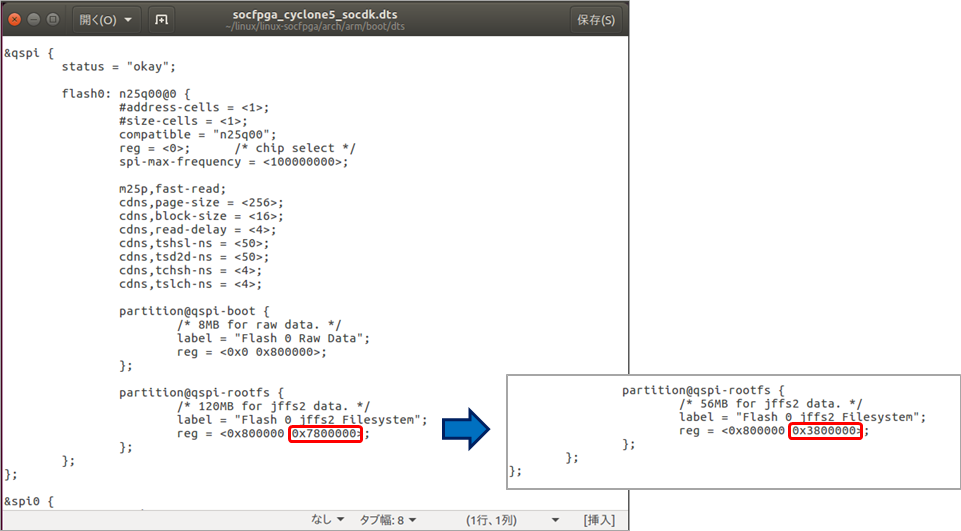This screenshot has width=961, height=531.
Task: Click the socfpga_cyclone5_socdk.dts title
Action: click(313, 14)
